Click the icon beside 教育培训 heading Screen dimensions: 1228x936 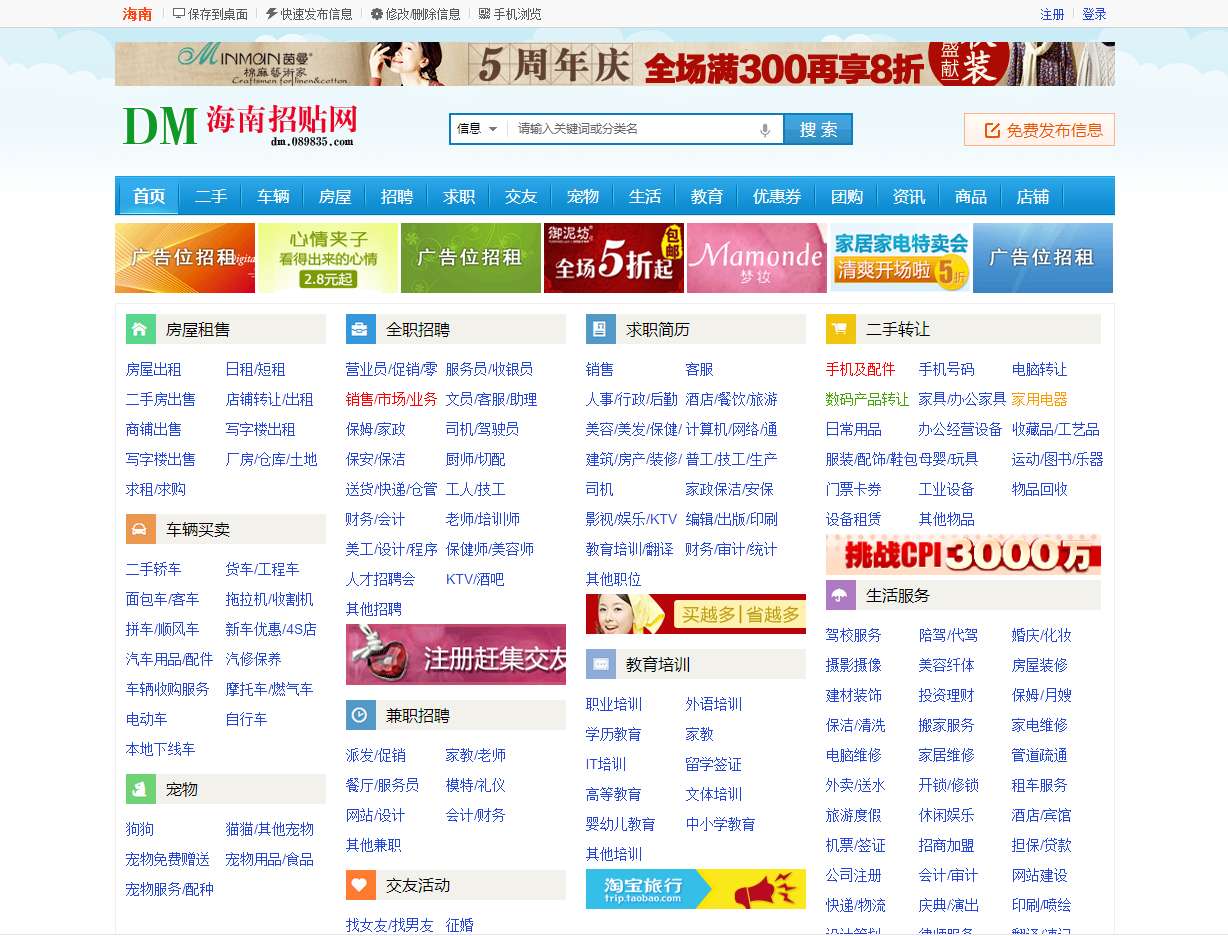[600, 664]
